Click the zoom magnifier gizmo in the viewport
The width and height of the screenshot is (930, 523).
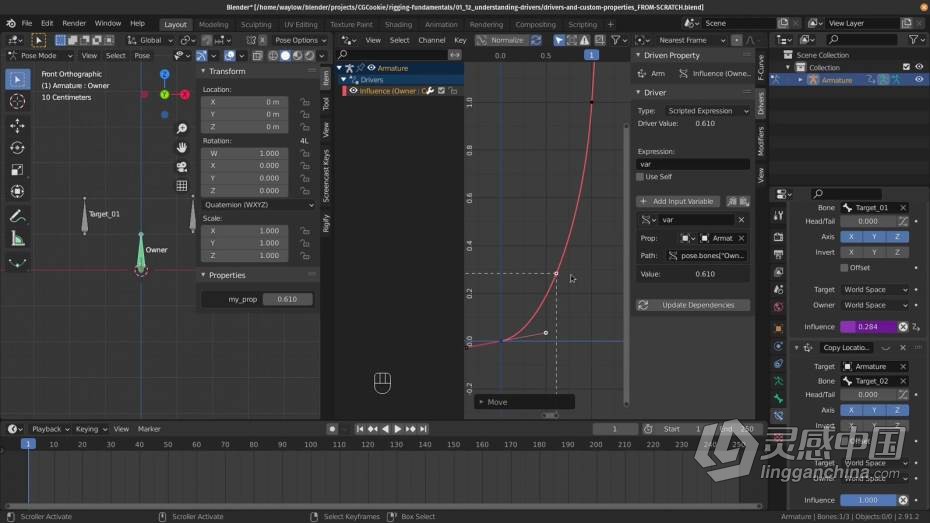click(x=181, y=129)
